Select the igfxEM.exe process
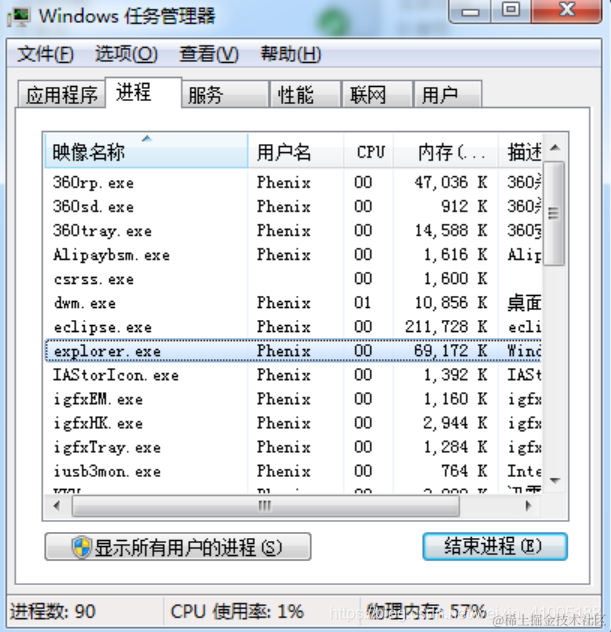611x632 pixels. [x=293, y=399]
